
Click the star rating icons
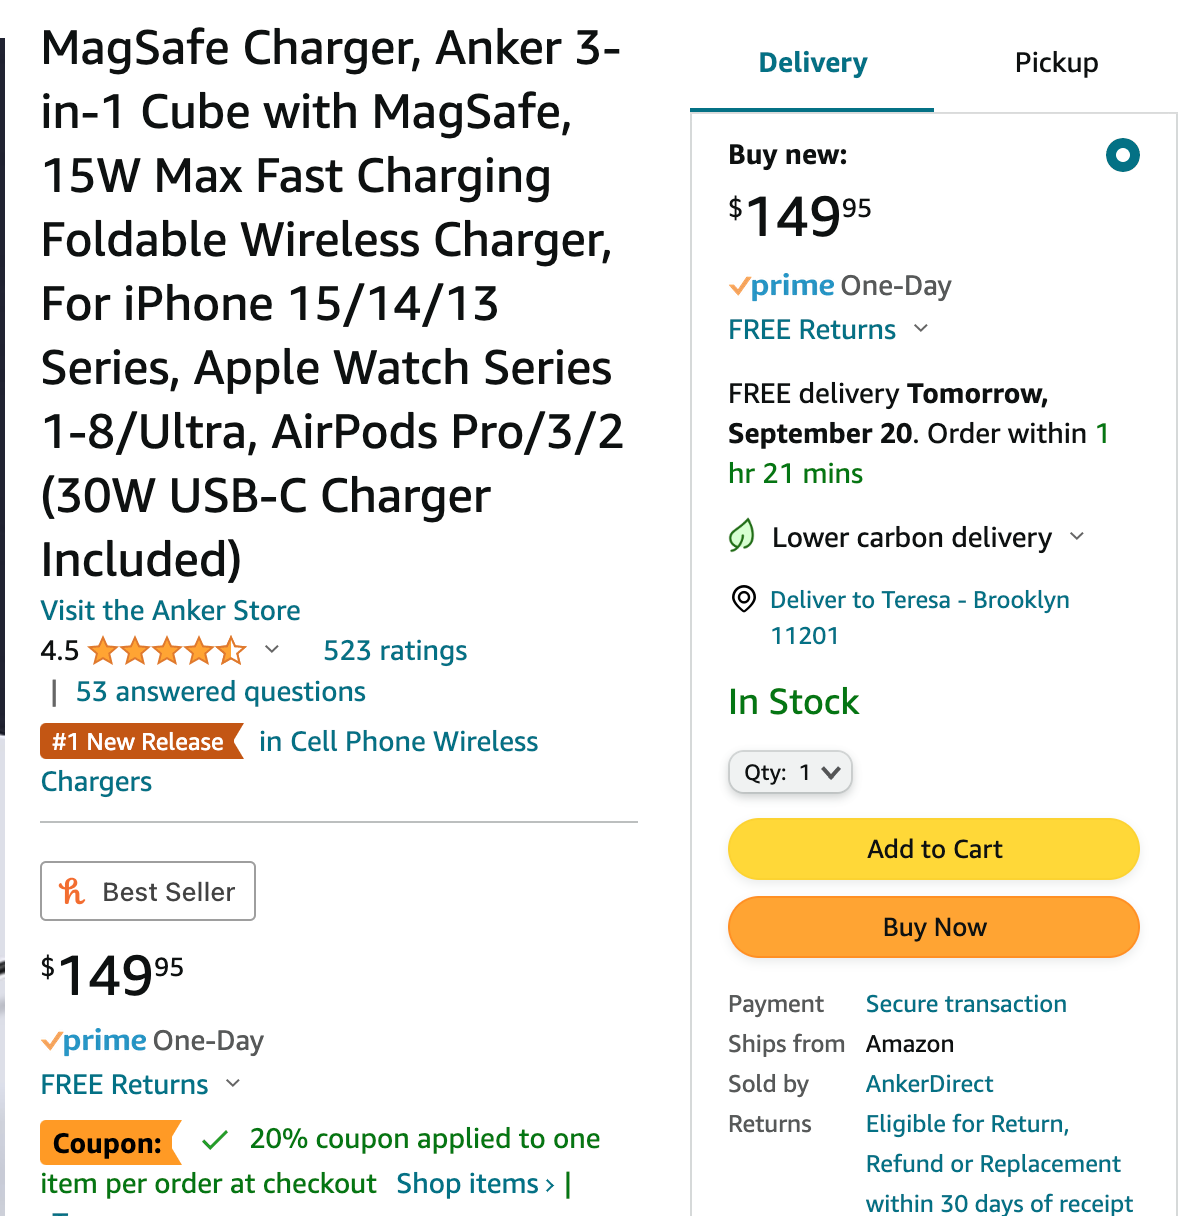tap(167, 651)
